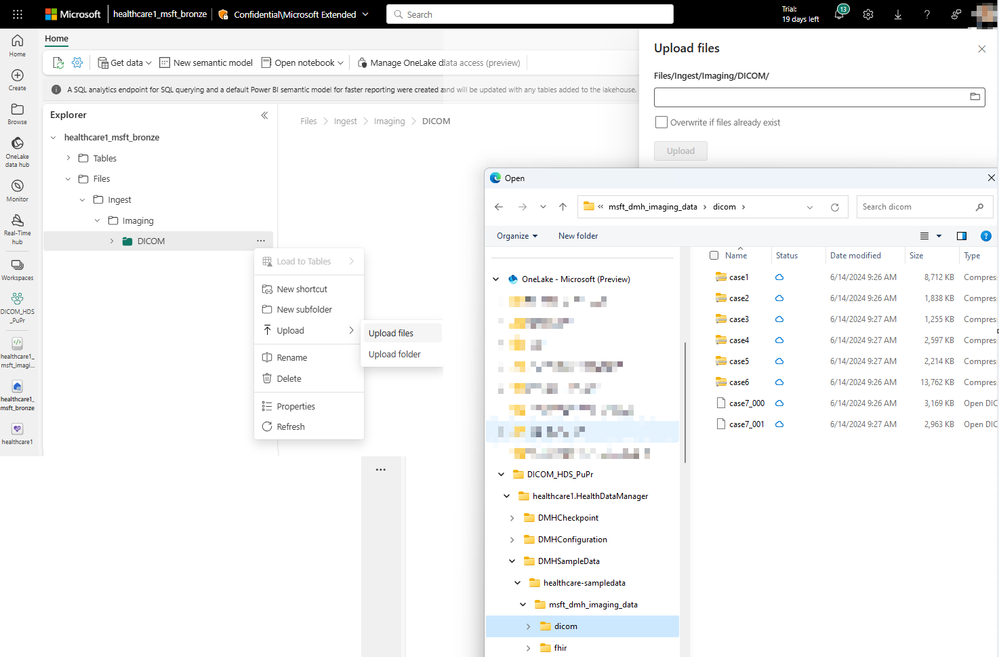Click the Search dicom field

pyautogui.click(x=923, y=207)
